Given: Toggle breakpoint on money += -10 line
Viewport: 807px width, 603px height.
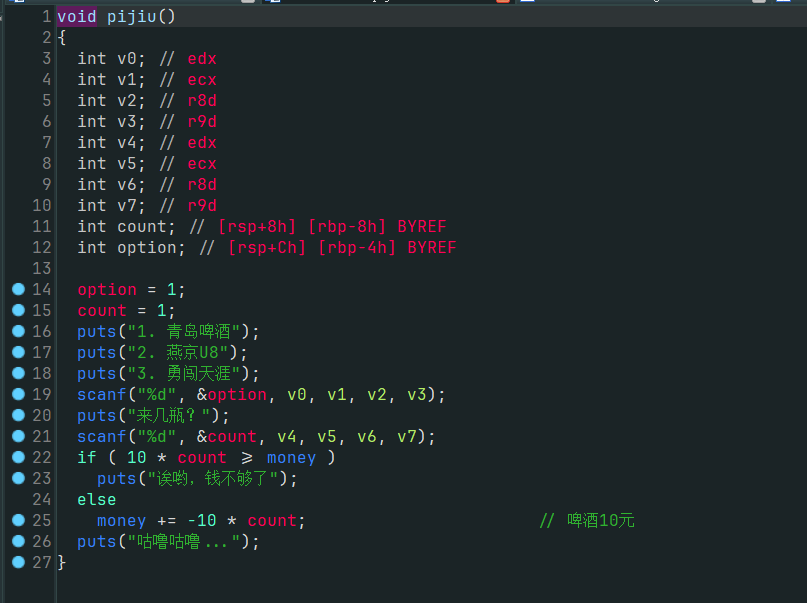Looking at the screenshot, I should [18, 520].
